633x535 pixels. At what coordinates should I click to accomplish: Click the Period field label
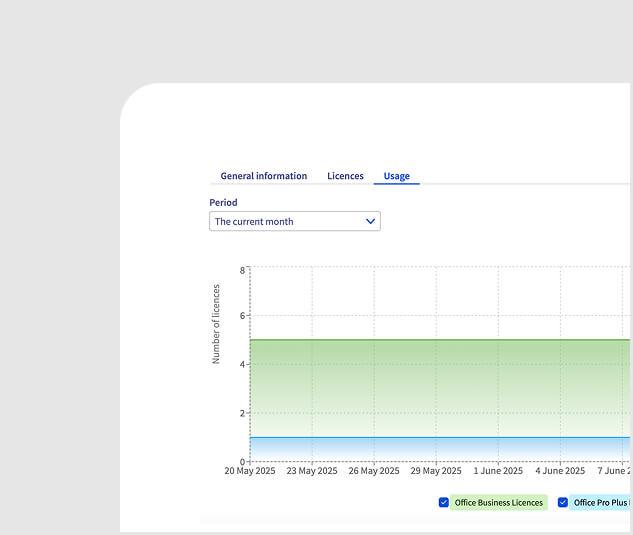223,202
